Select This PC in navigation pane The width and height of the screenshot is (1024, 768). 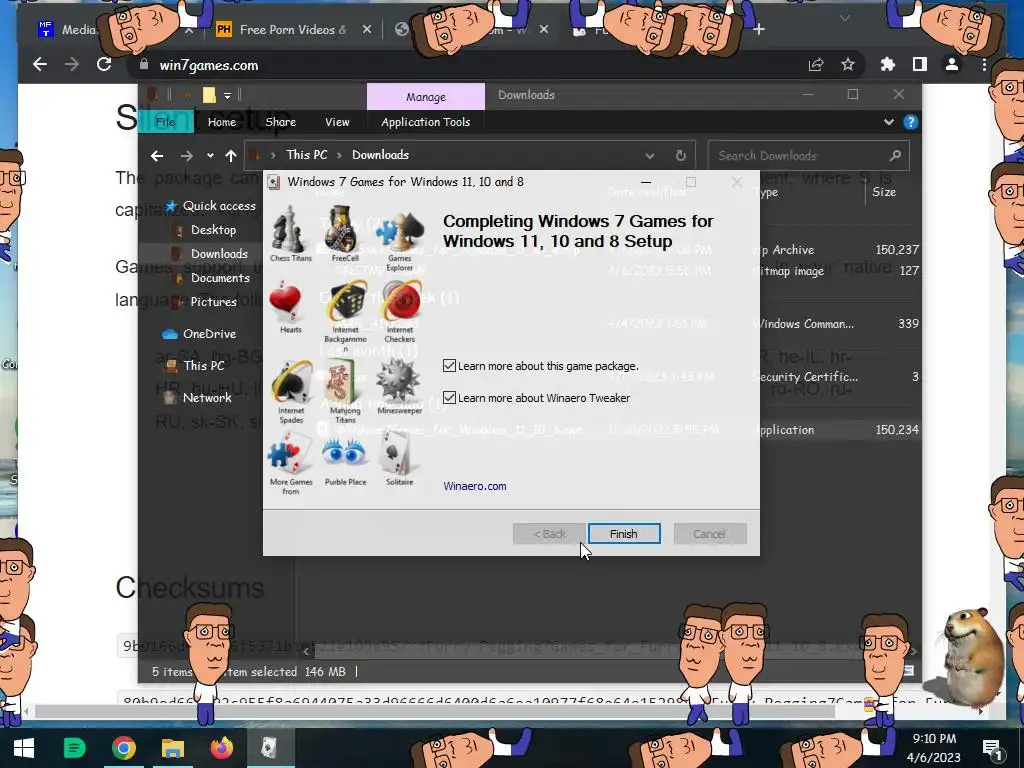coord(194,366)
